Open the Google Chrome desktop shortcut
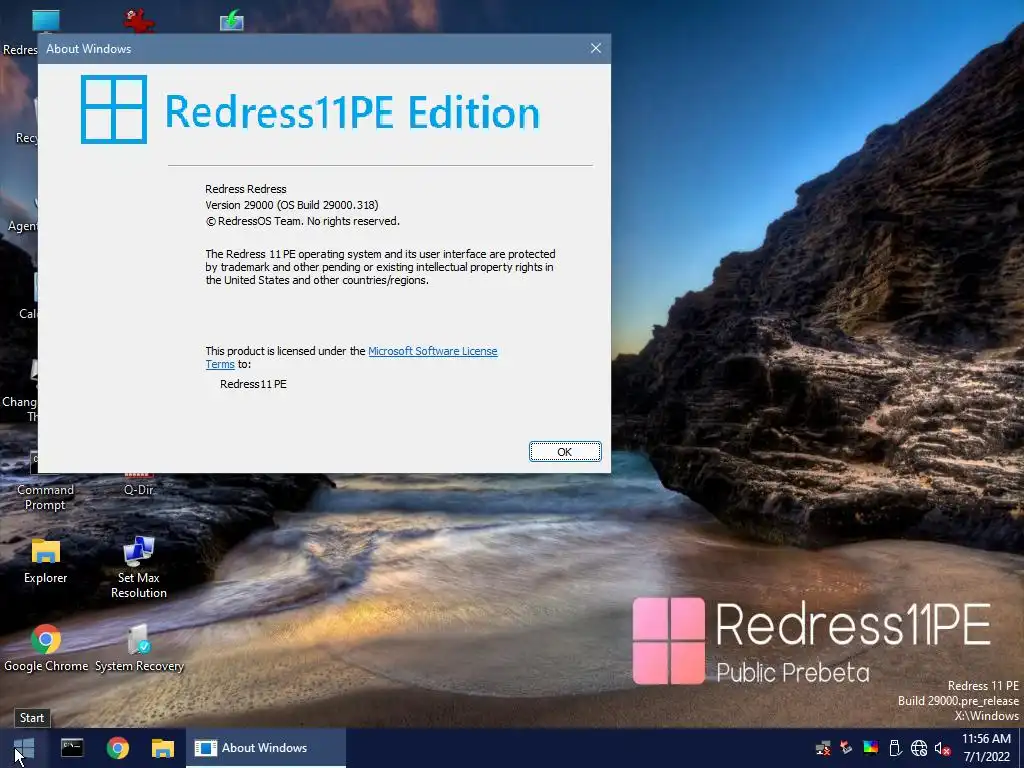This screenshot has height=768, width=1024. pyautogui.click(x=46, y=648)
